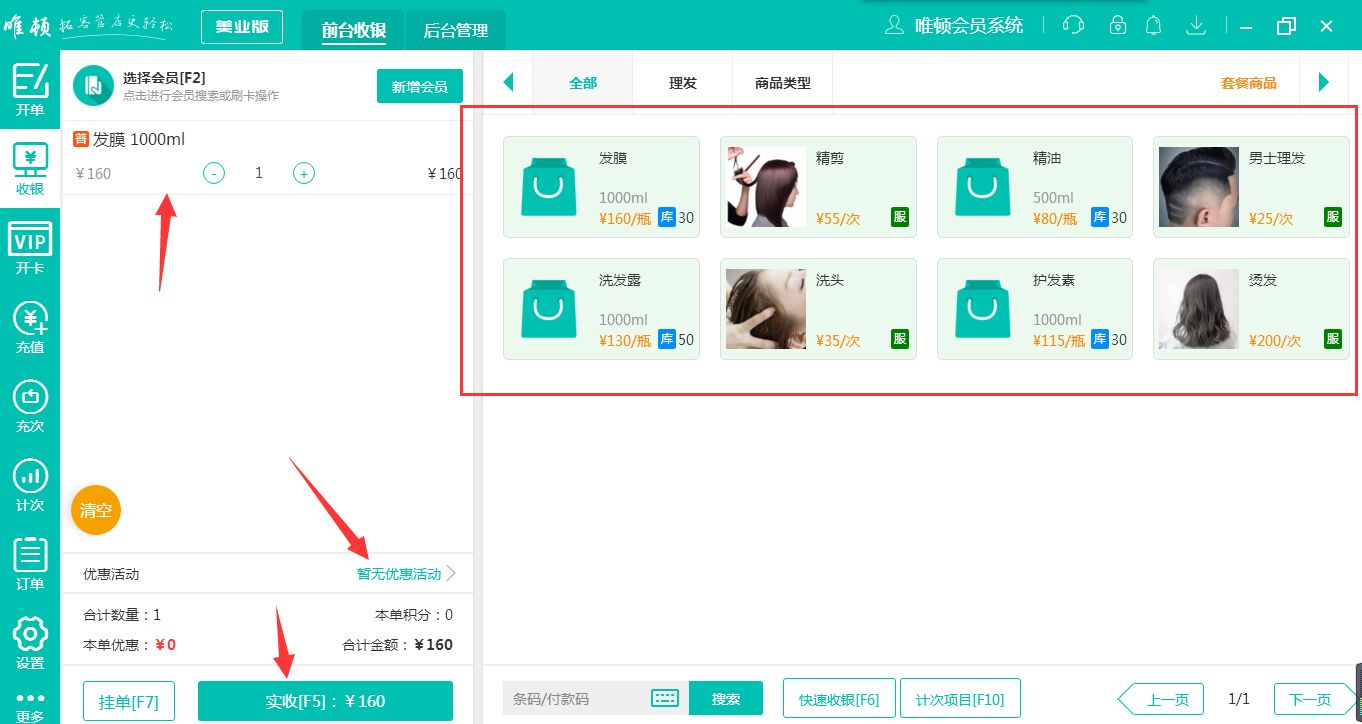Increase 发膜 quantity with plus button

tap(304, 173)
